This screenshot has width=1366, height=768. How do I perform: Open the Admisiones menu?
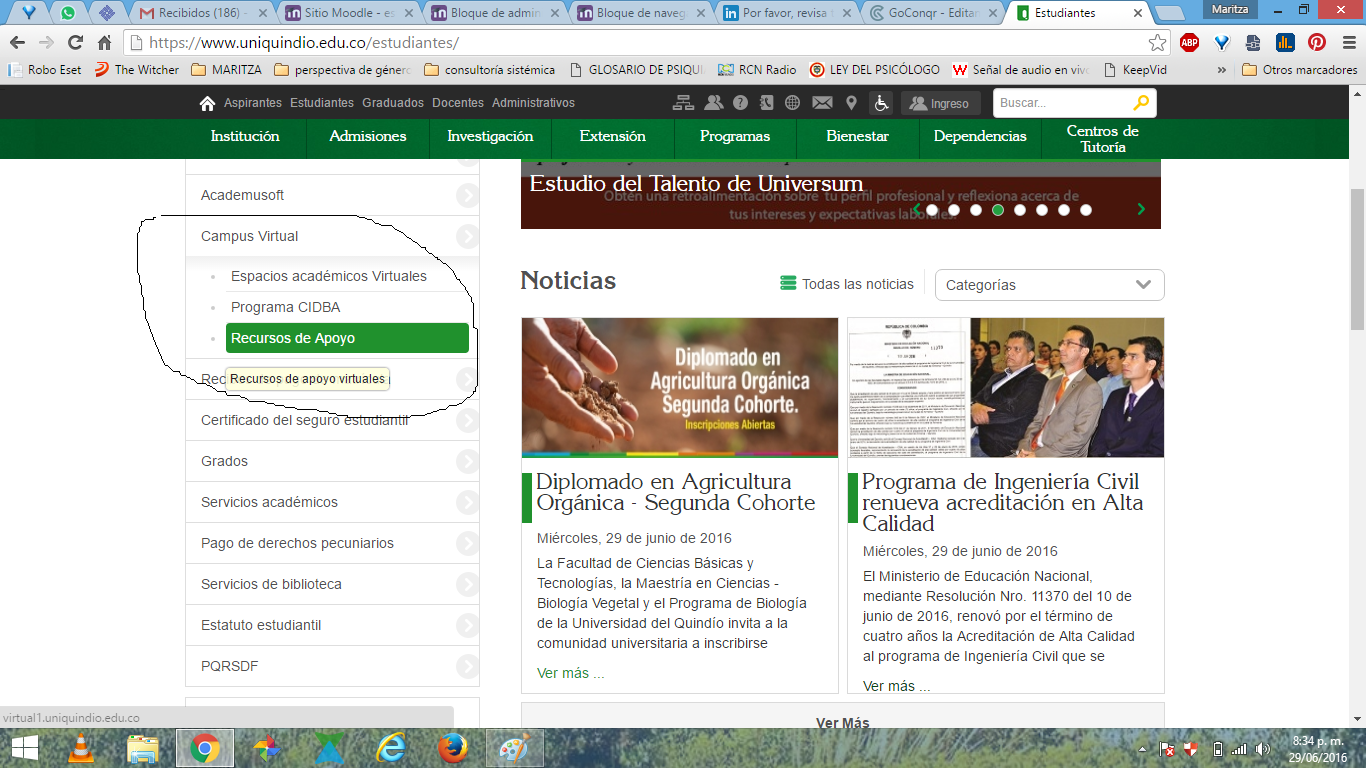pyautogui.click(x=368, y=136)
